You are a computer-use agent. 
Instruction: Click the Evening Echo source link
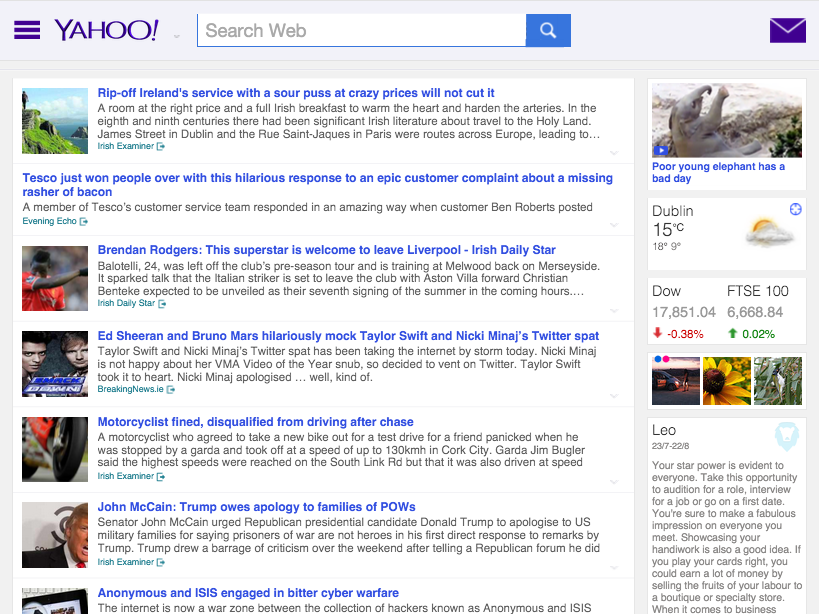click(50, 221)
